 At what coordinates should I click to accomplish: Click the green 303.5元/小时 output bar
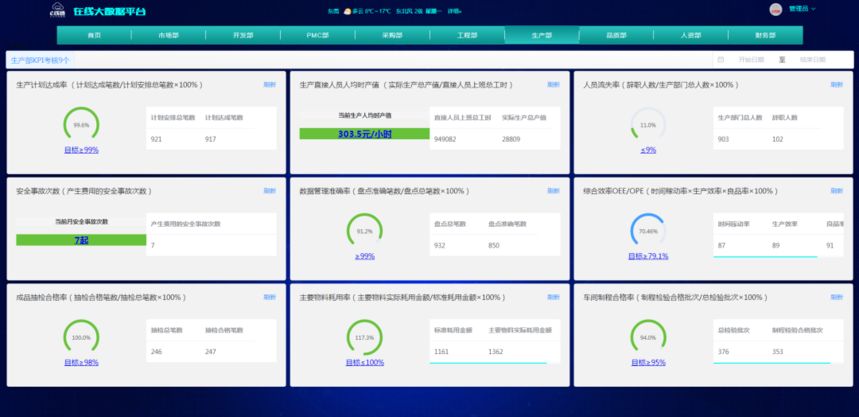point(364,133)
